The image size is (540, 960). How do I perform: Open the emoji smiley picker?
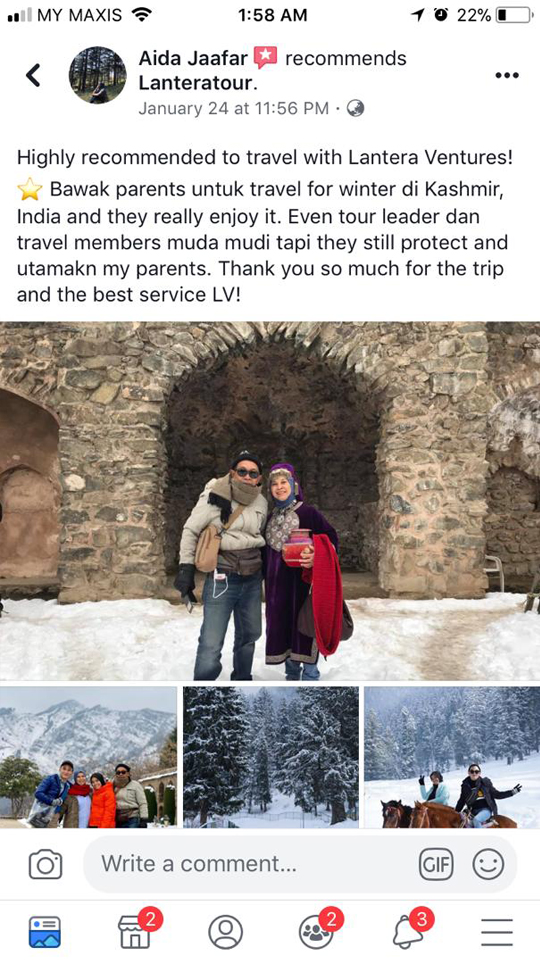click(489, 864)
